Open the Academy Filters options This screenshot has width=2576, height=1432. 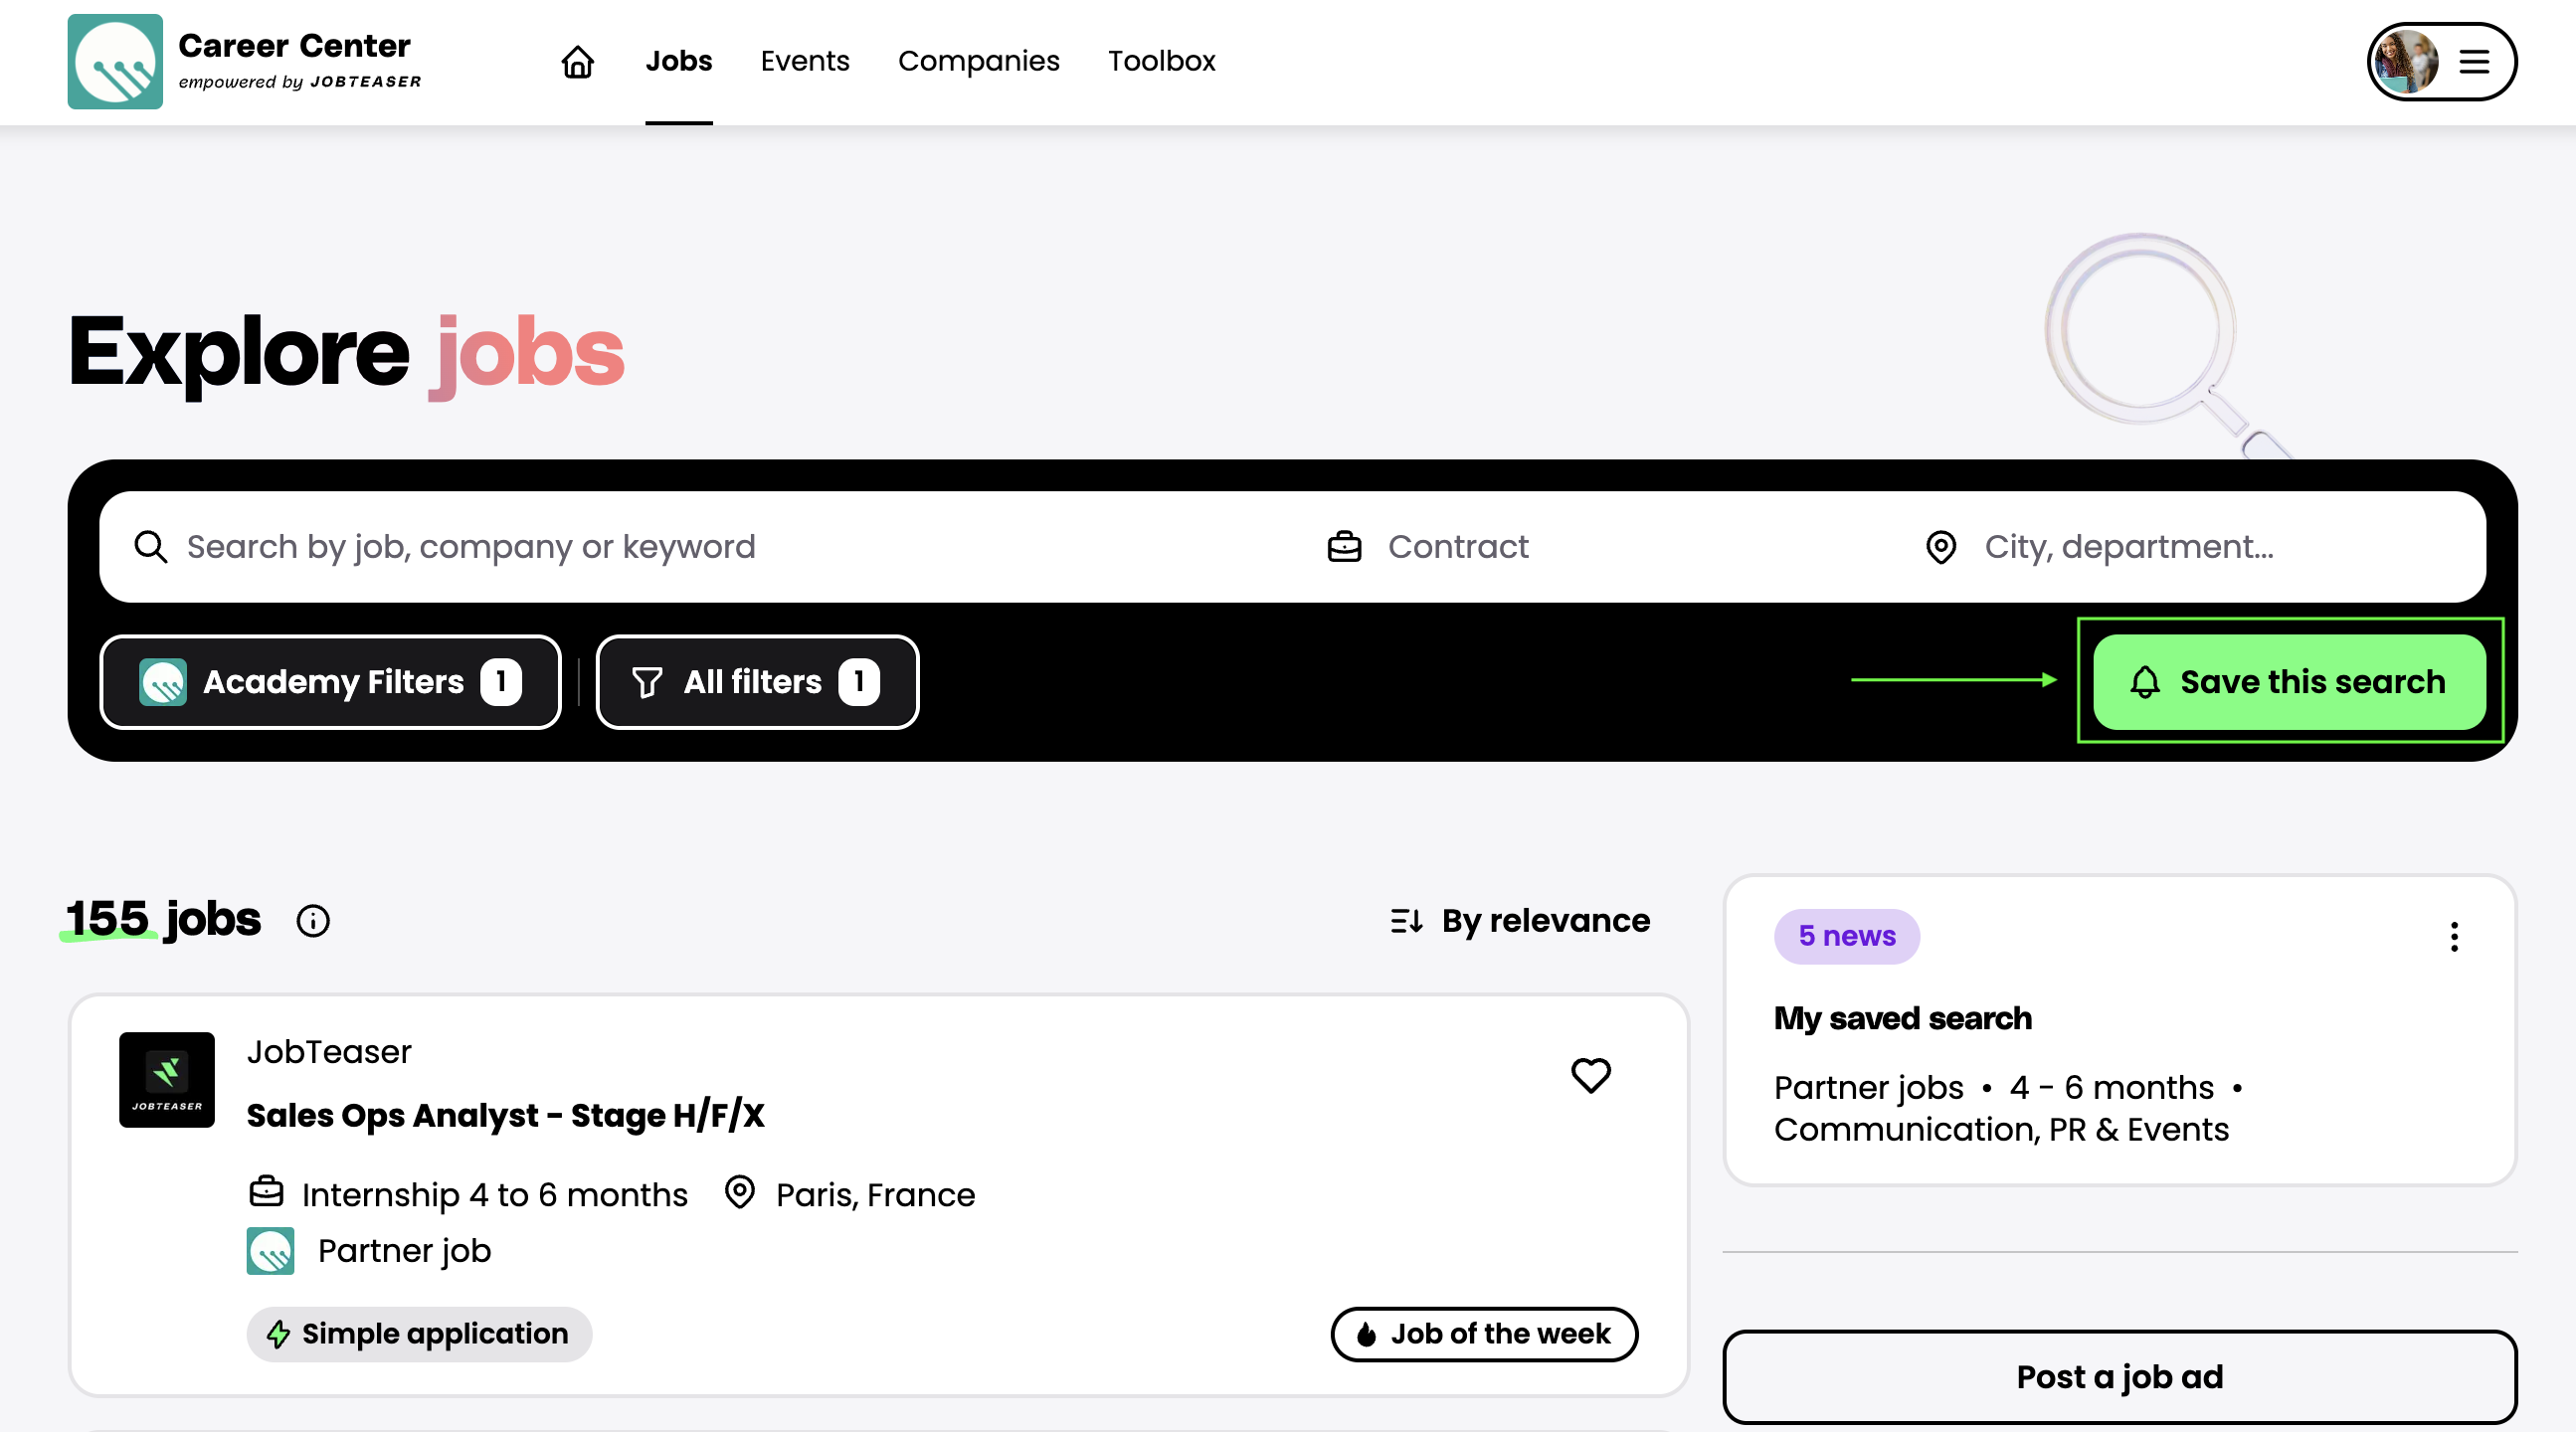[330, 682]
